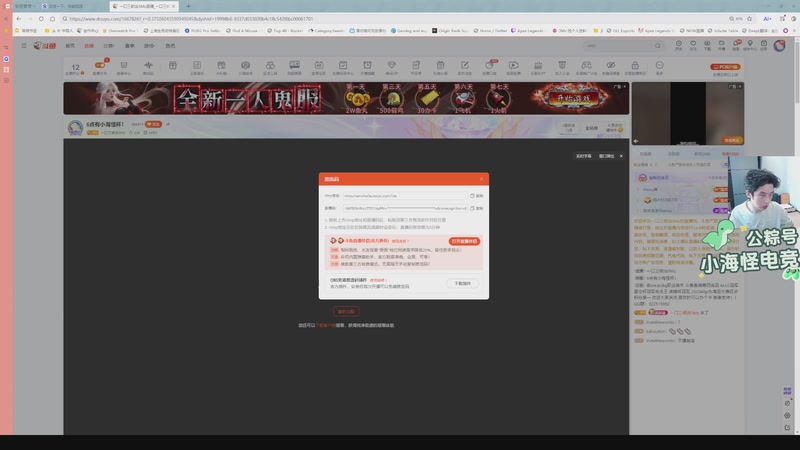Select the first tab of the chat panel
The height and width of the screenshot is (450, 800).
(645, 154)
